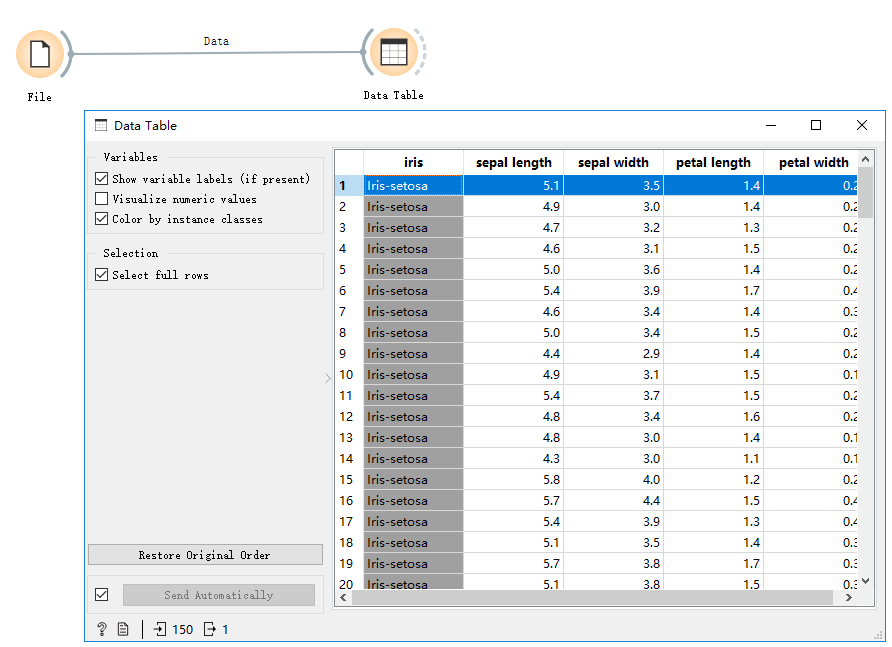Click sepal length value in row 9
Image resolution: width=892 pixels, height=647 pixels.
click(x=514, y=354)
